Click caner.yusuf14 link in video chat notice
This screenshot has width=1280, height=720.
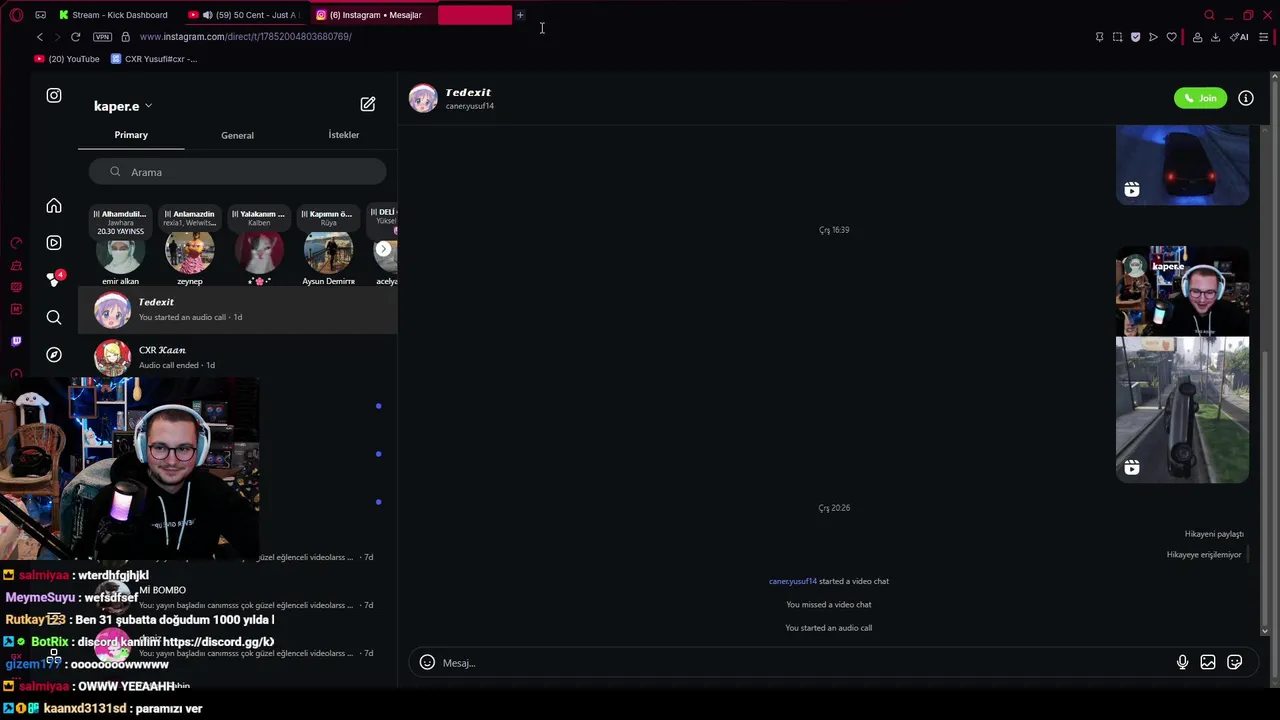click(x=793, y=581)
